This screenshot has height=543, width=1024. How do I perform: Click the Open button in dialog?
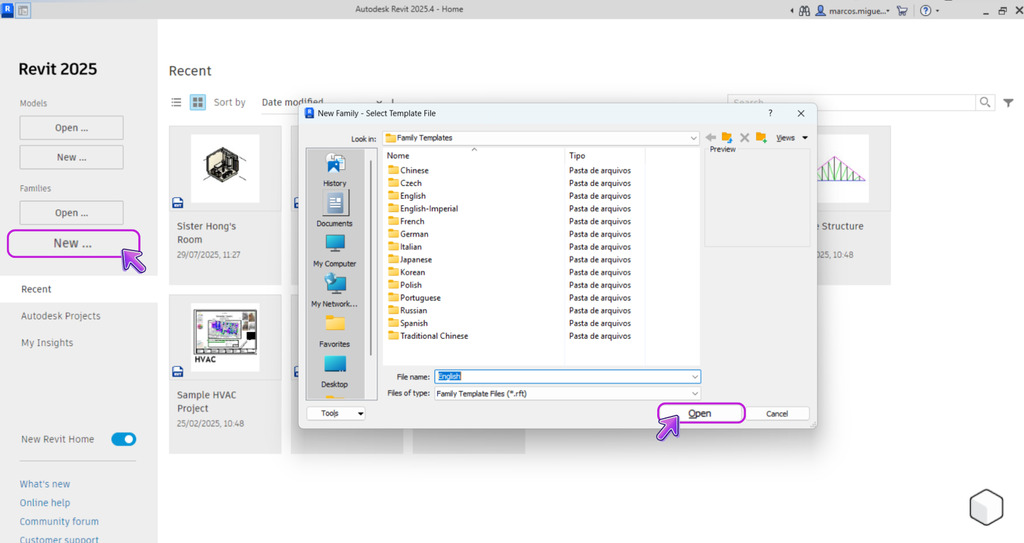coord(701,414)
